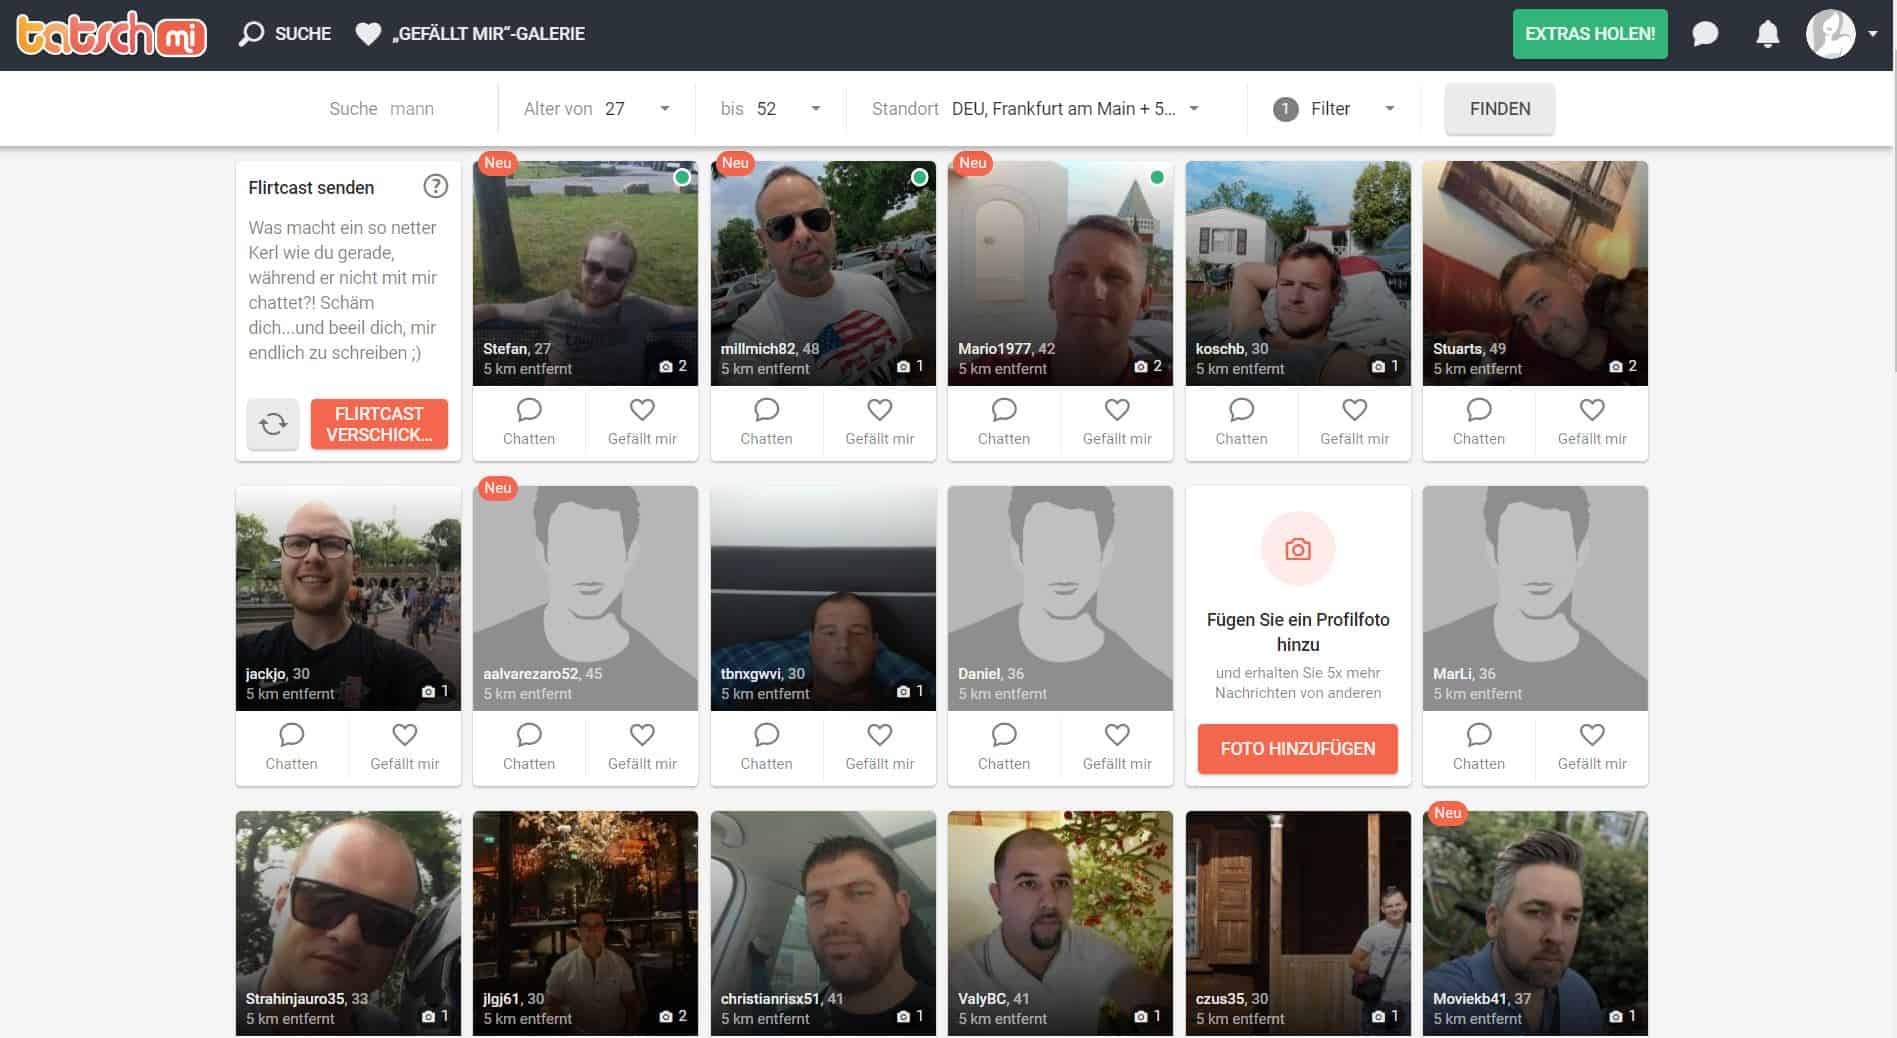
Task: Open the notifications bell icon
Action: 1768,34
